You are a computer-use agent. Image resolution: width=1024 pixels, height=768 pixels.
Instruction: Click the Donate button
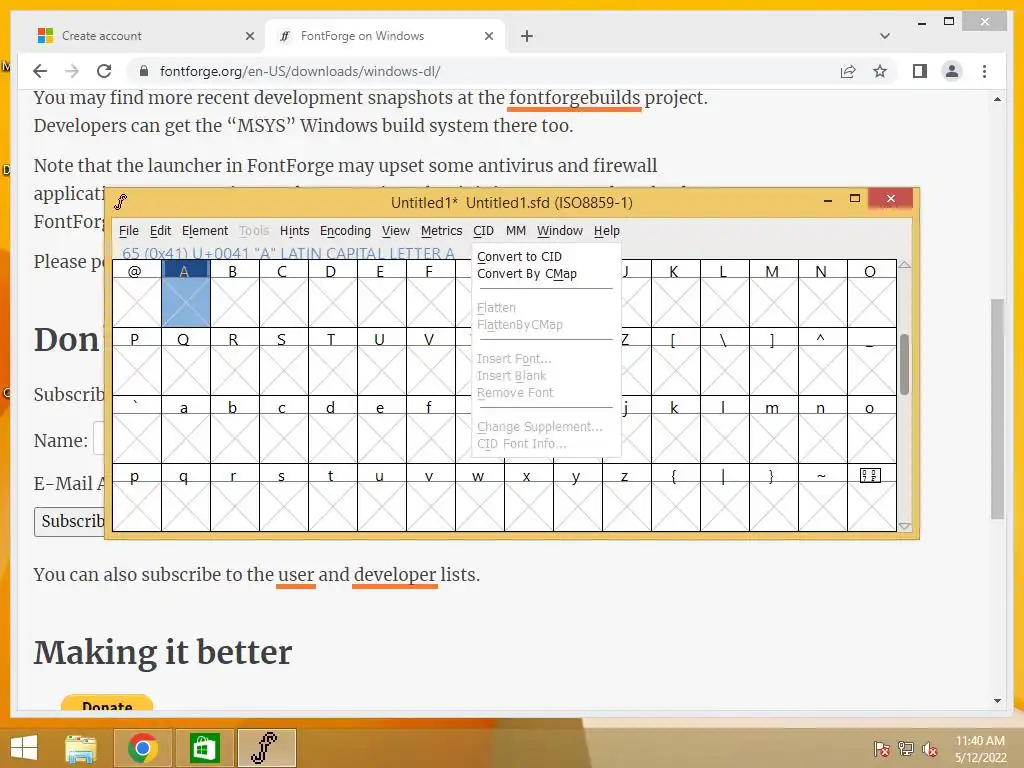[x=107, y=703]
